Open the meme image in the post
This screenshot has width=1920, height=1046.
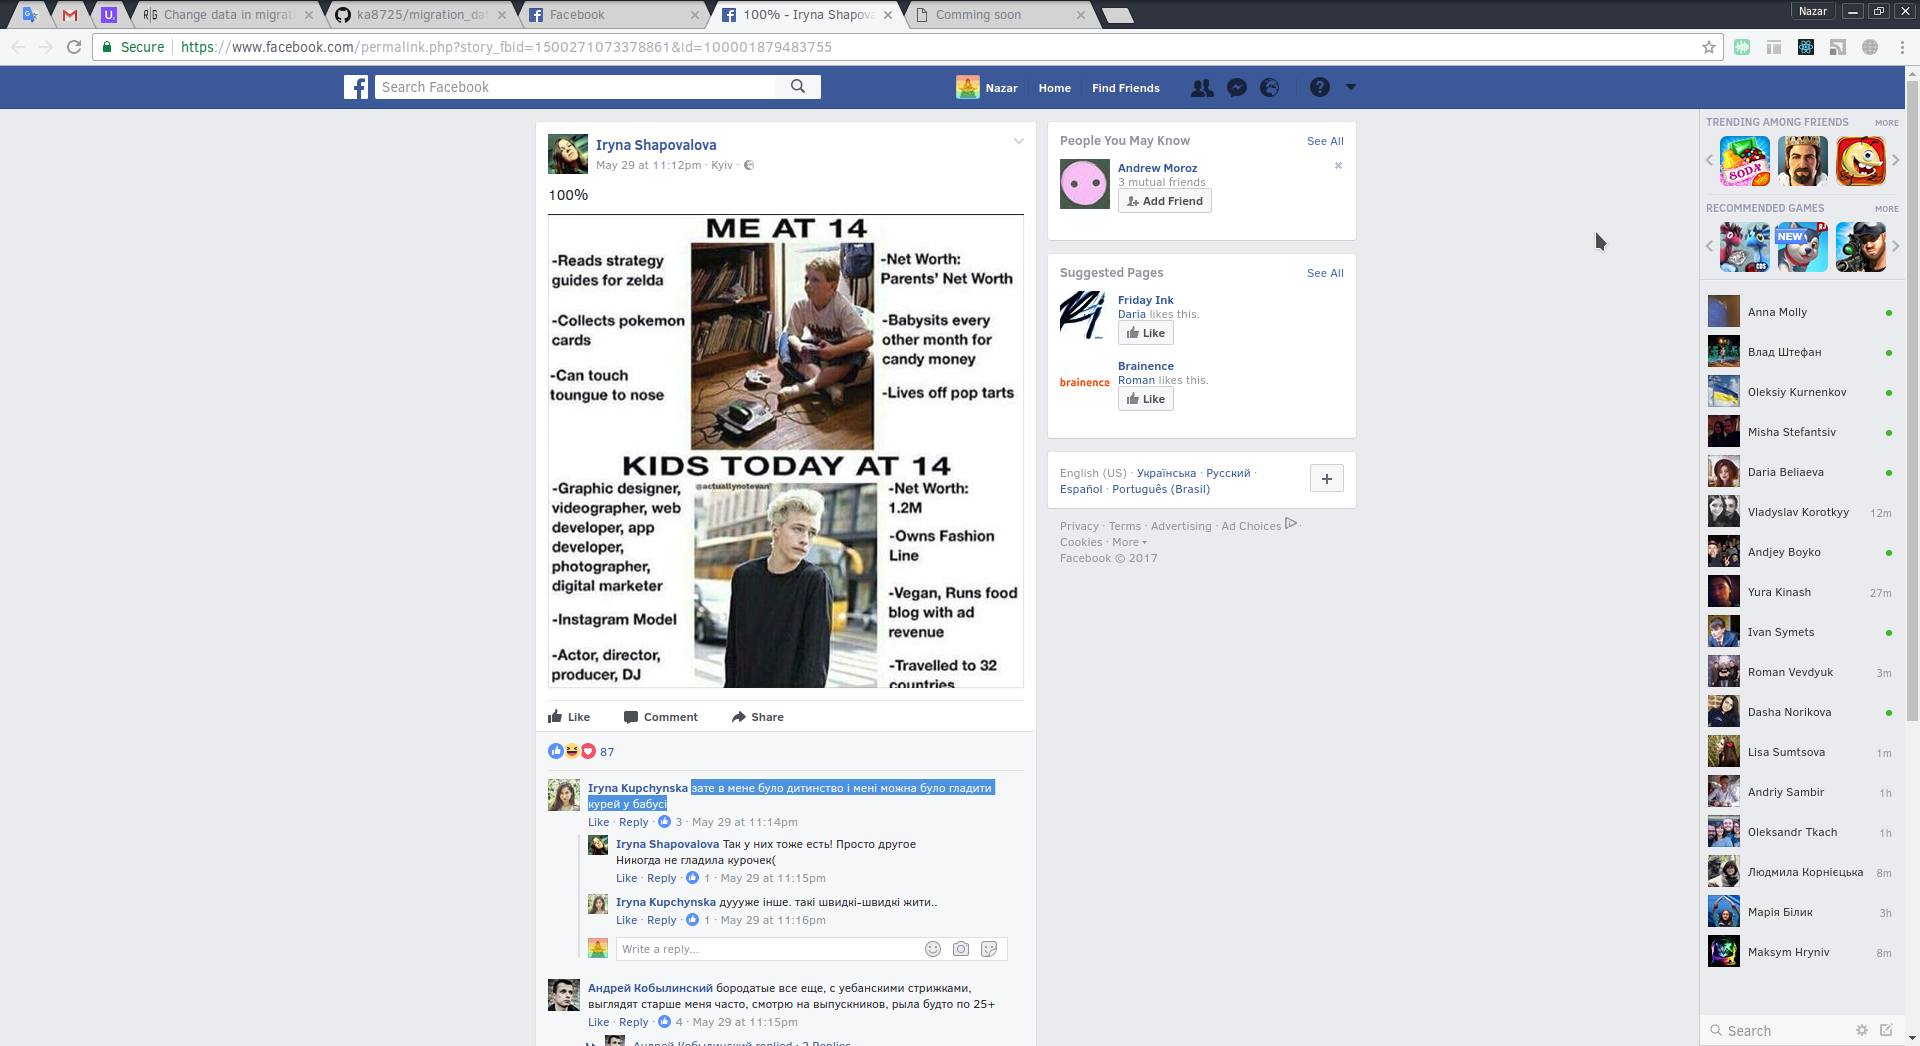coord(786,451)
